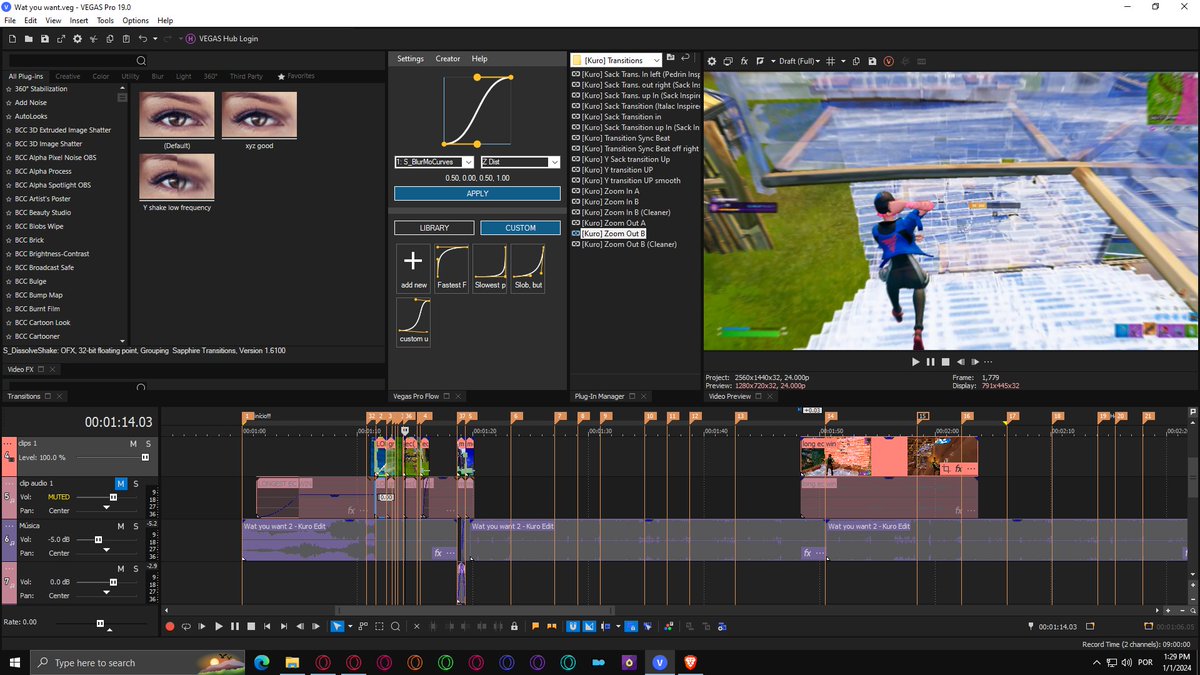
Task: Select BCC Cartoon Look plug-in
Action: pos(43,323)
